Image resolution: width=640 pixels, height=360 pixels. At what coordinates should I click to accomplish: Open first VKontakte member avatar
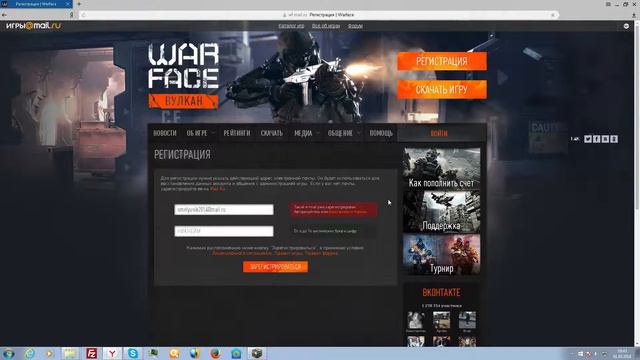click(416, 320)
